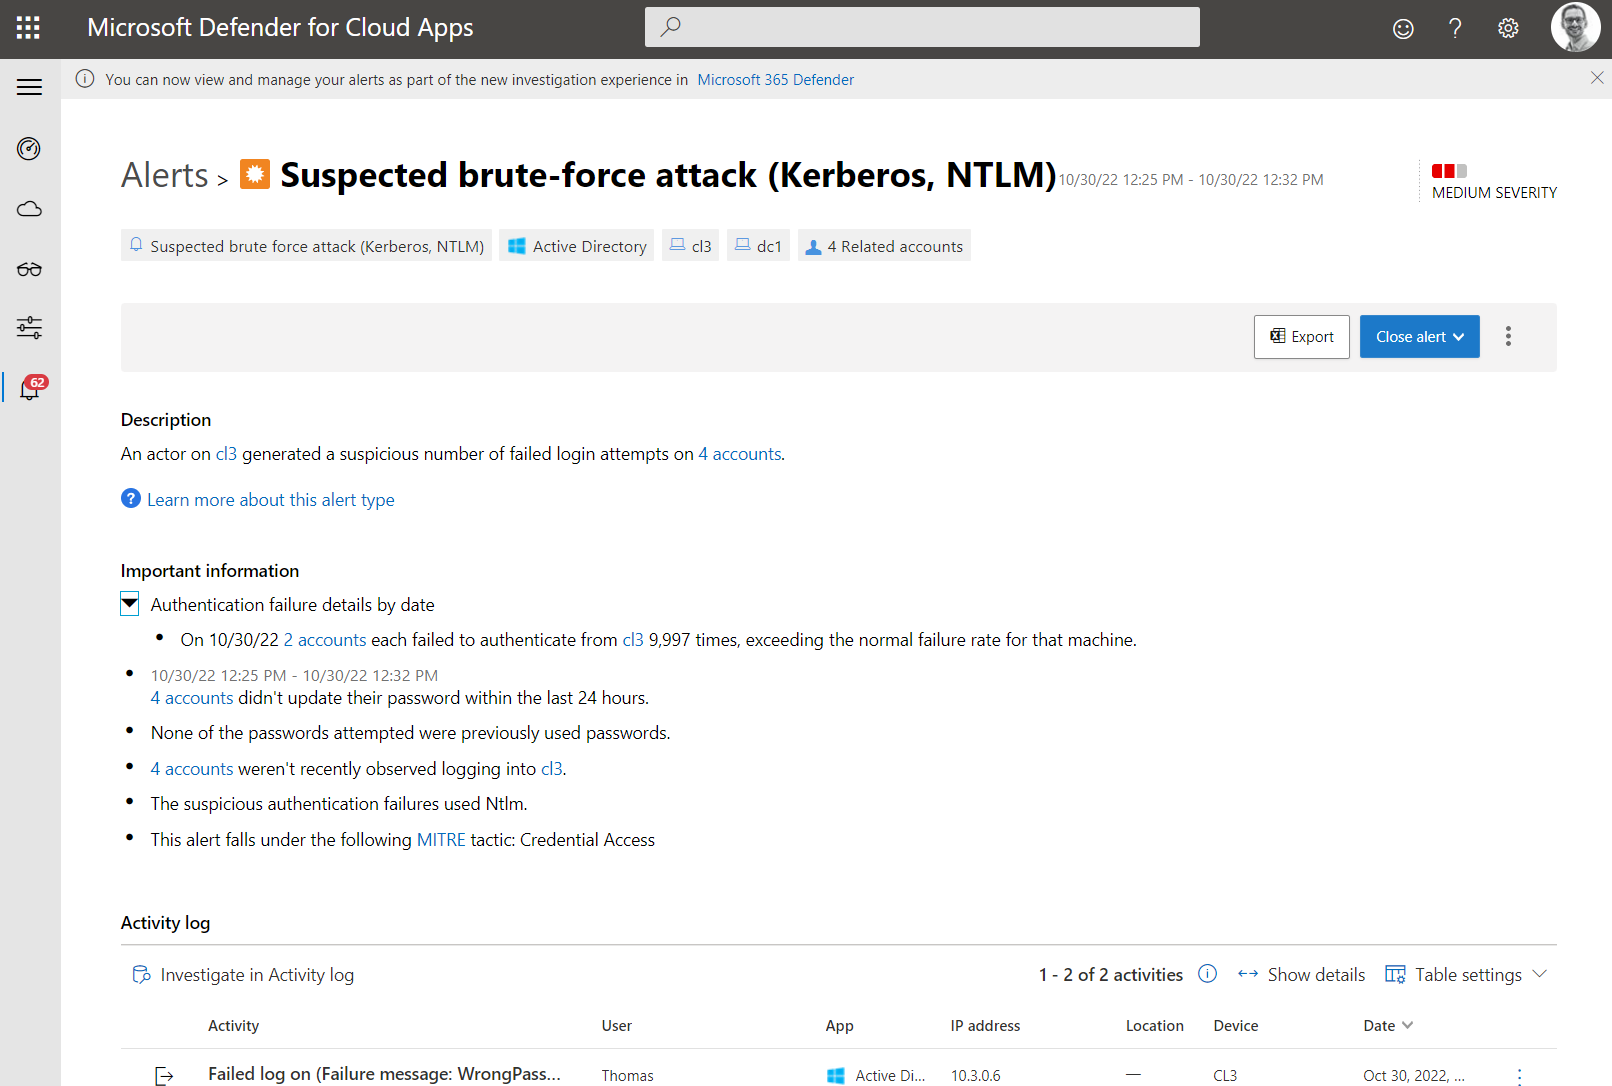Open the alert more options menu
Viewport: 1612px width, 1086px height.
pos(1508,337)
